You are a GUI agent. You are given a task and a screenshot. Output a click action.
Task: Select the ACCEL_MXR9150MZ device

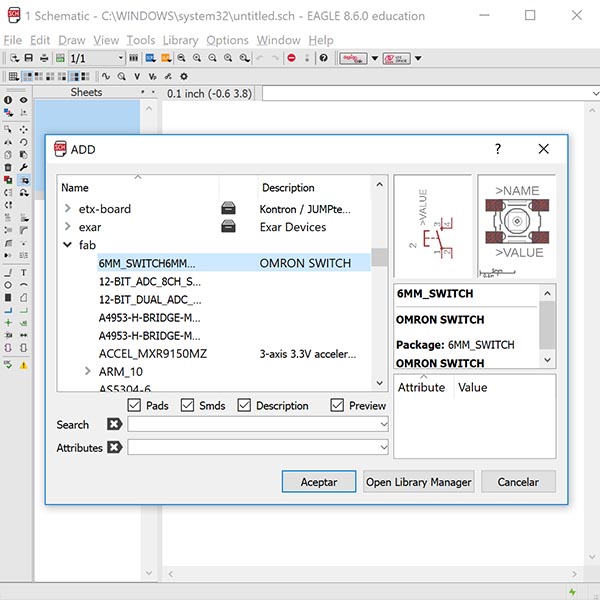pyautogui.click(x=153, y=354)
